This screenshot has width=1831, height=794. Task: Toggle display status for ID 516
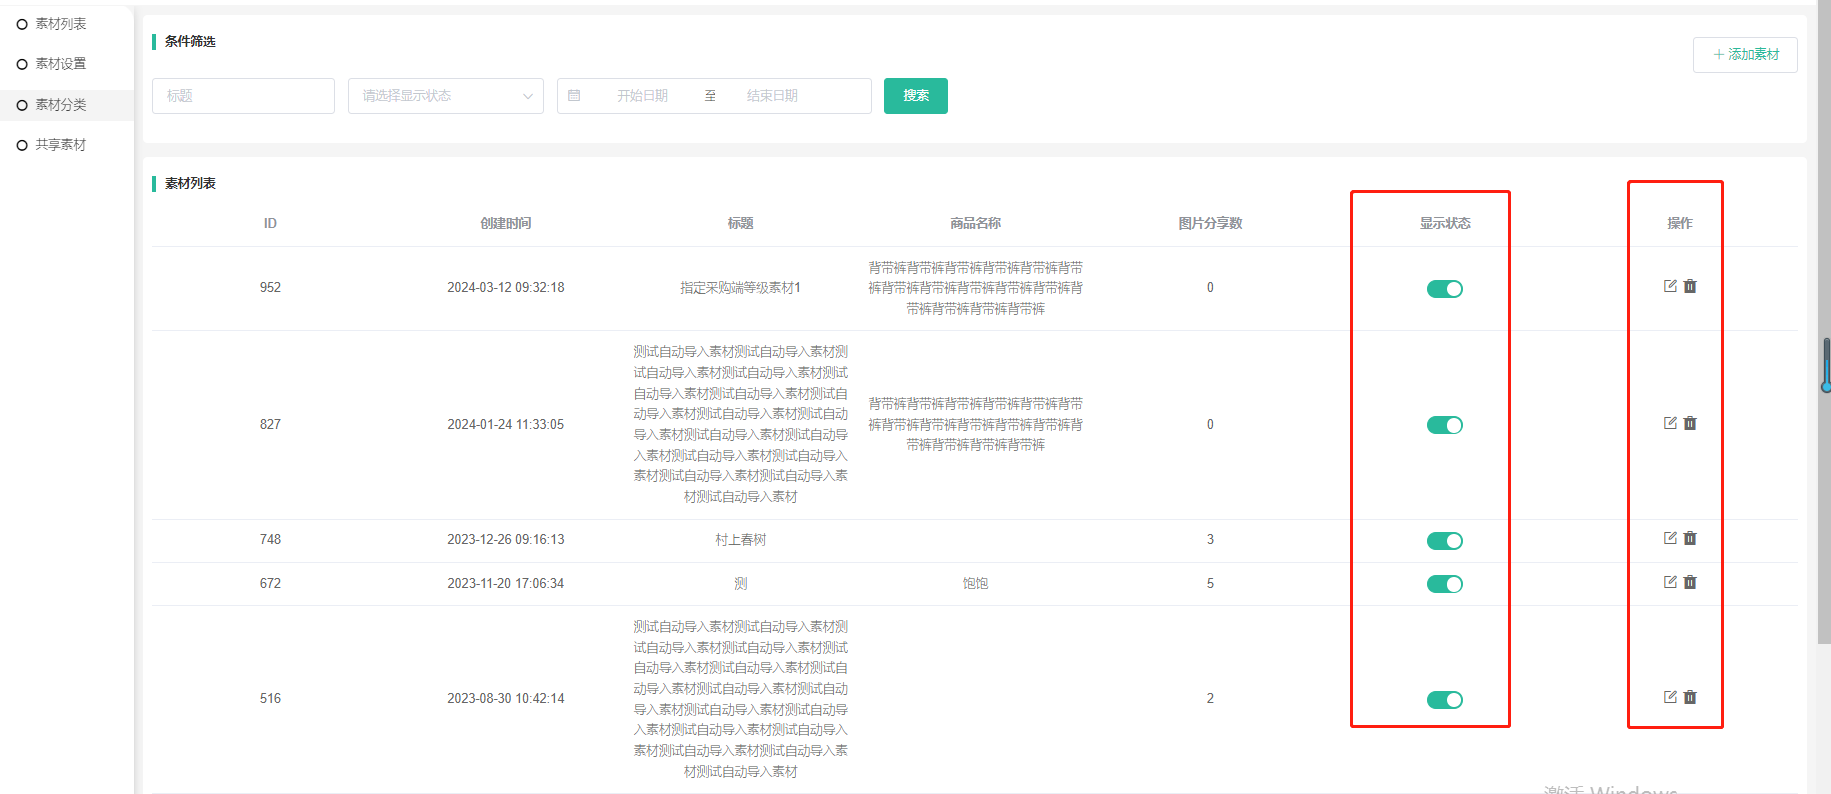click(1444, 700)
